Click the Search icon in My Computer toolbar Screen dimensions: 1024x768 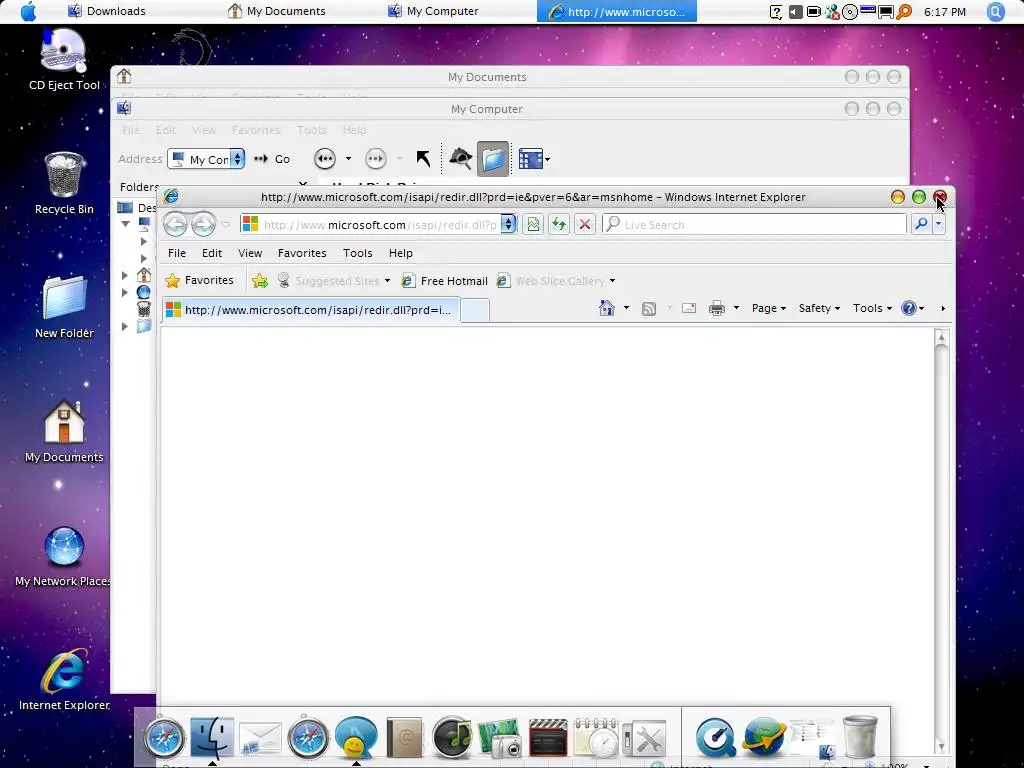coord(460,159)
